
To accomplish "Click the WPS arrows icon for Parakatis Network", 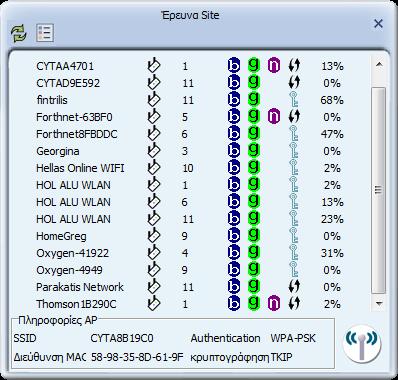I will click(x=294, y=287).
